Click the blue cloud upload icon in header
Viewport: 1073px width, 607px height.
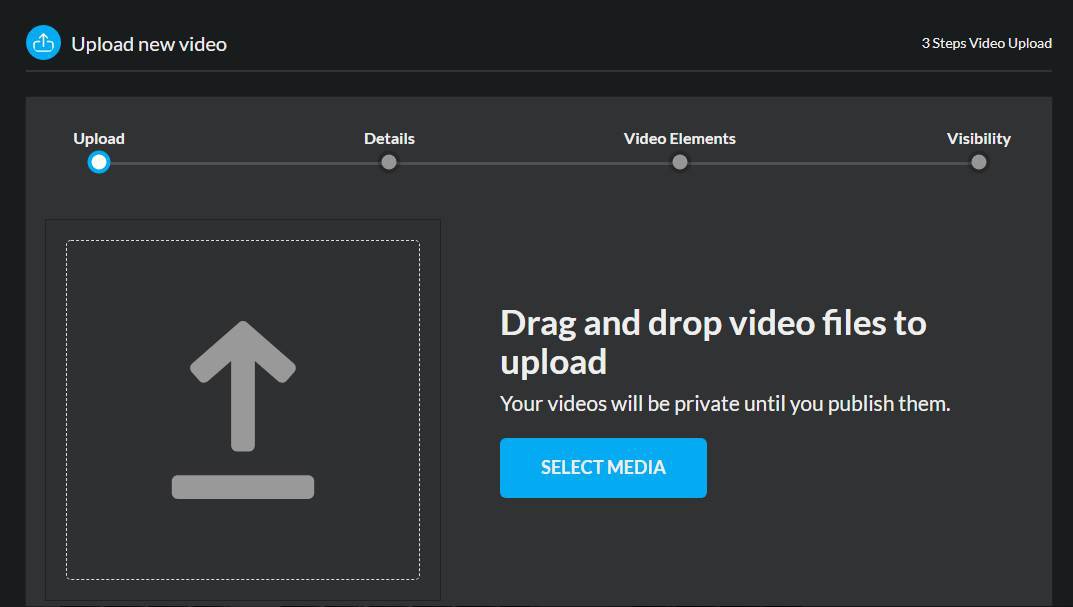coord(43,43)
